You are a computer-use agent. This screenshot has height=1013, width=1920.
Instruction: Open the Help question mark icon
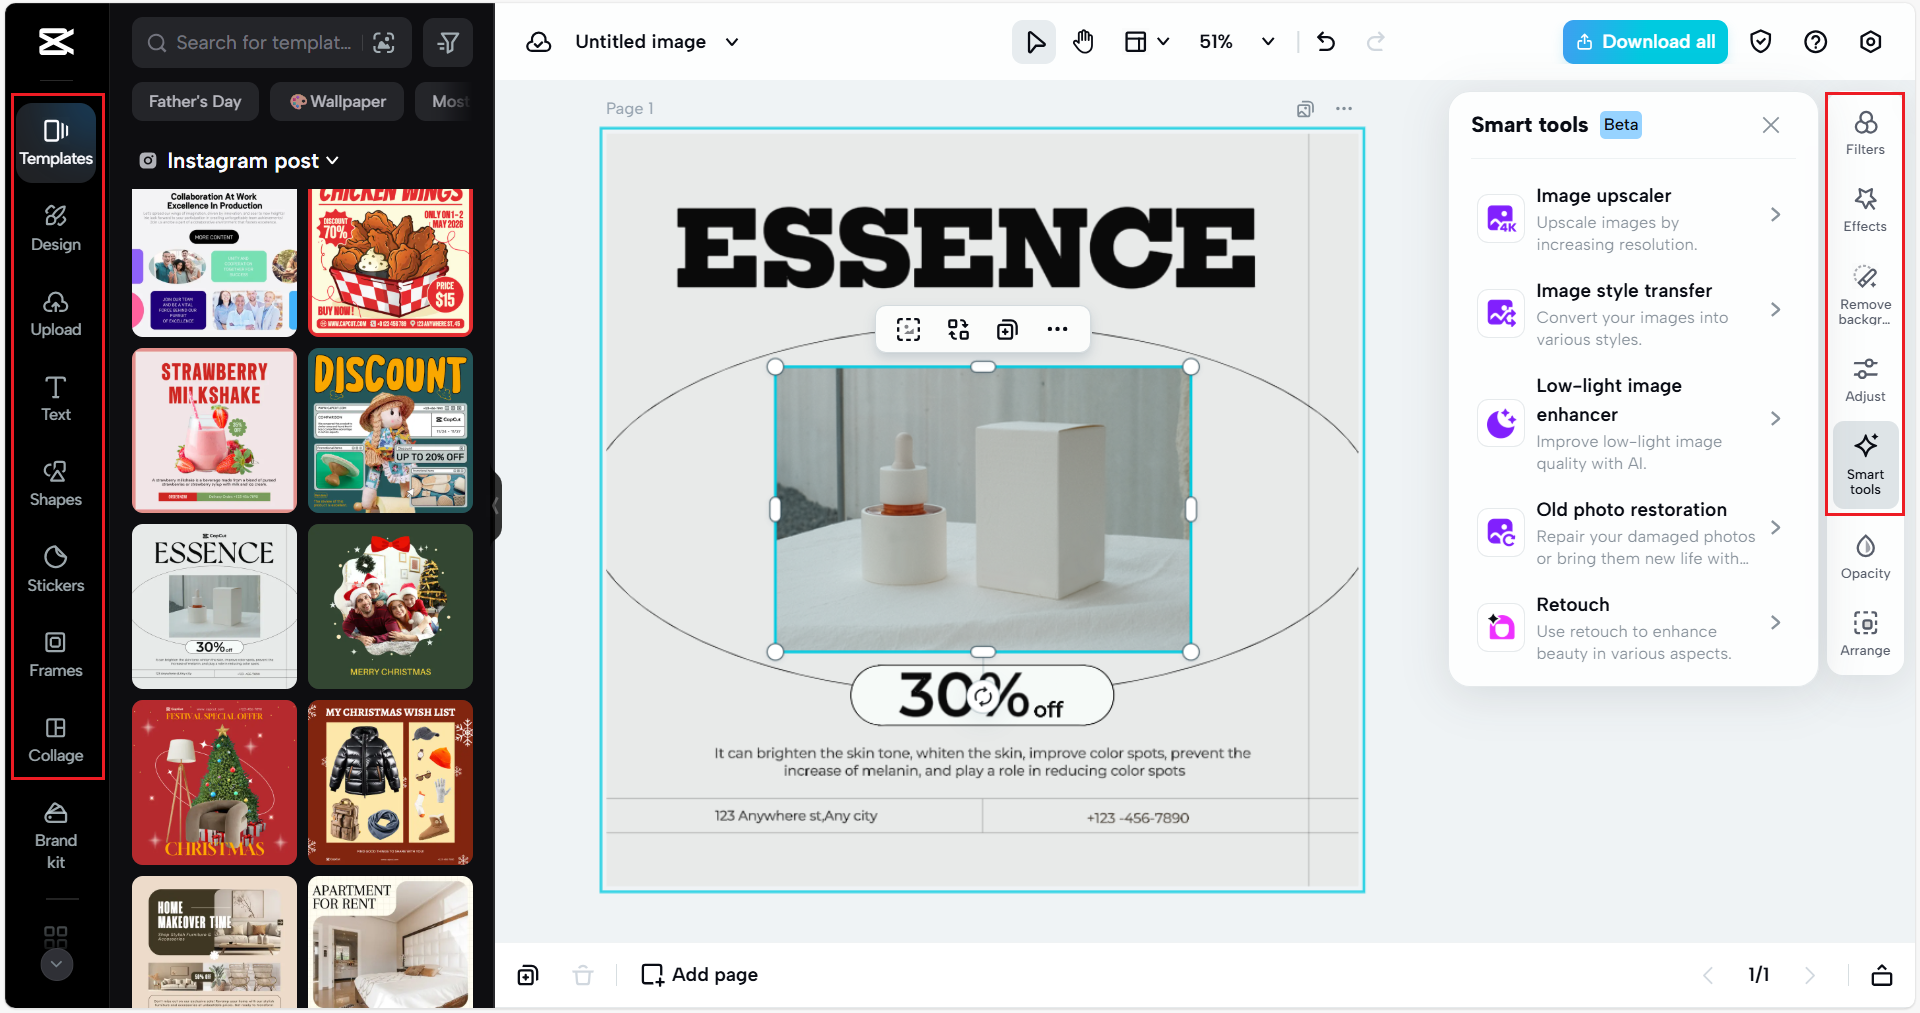[1816, 42]
